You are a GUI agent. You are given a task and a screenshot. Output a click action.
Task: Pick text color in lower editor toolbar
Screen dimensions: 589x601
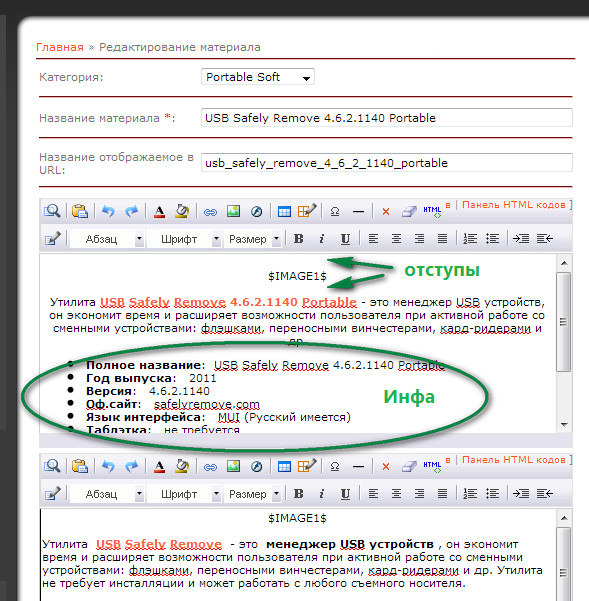(x=159, y=466)
